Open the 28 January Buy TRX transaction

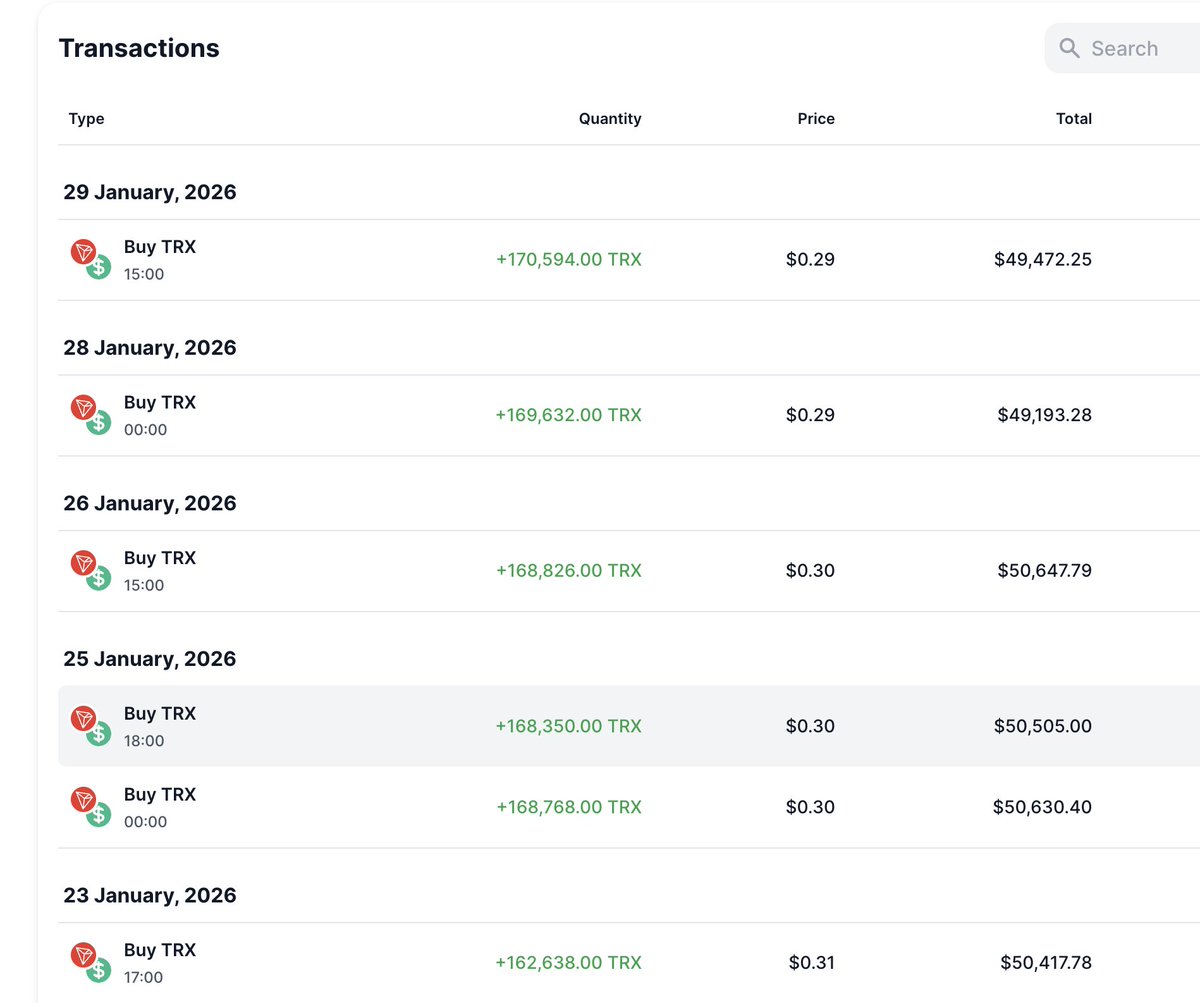160,403
